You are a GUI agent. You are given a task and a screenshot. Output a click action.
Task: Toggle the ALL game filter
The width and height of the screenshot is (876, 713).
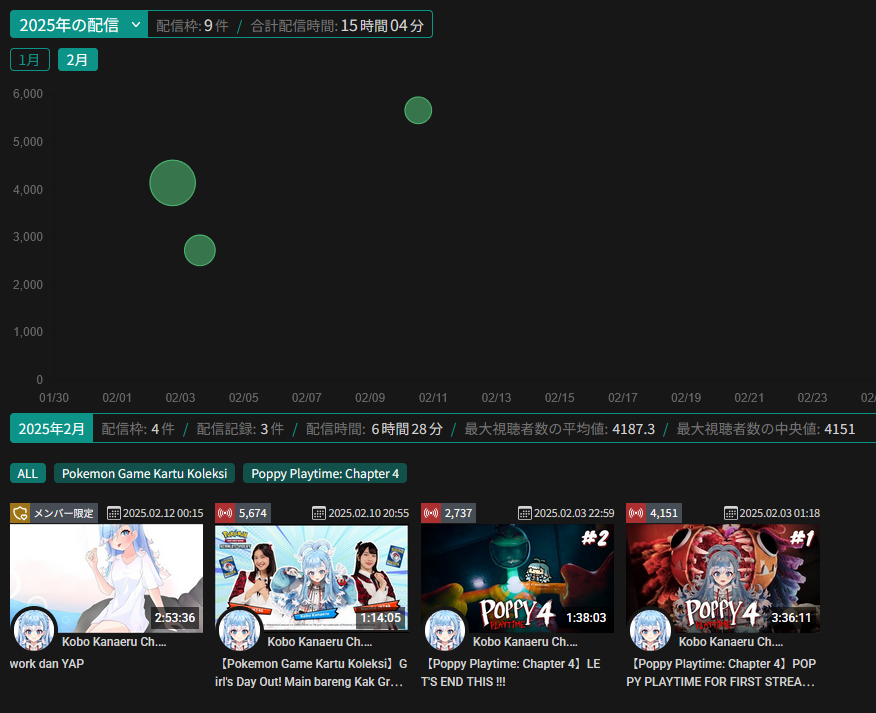pyautogui.click(x=28, y=474)
